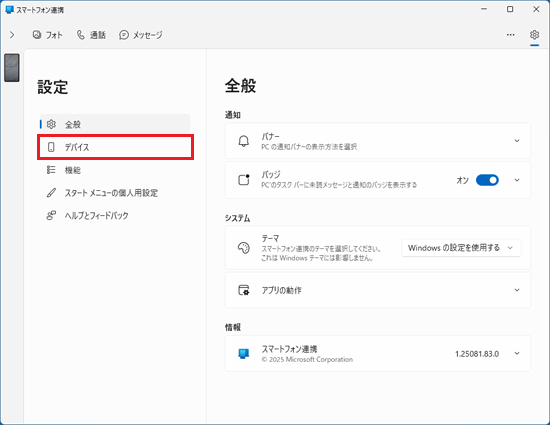The width and height of the screenshot is (550, 425).
Task: Expand the バッジ row chevron
Action: 517,180
